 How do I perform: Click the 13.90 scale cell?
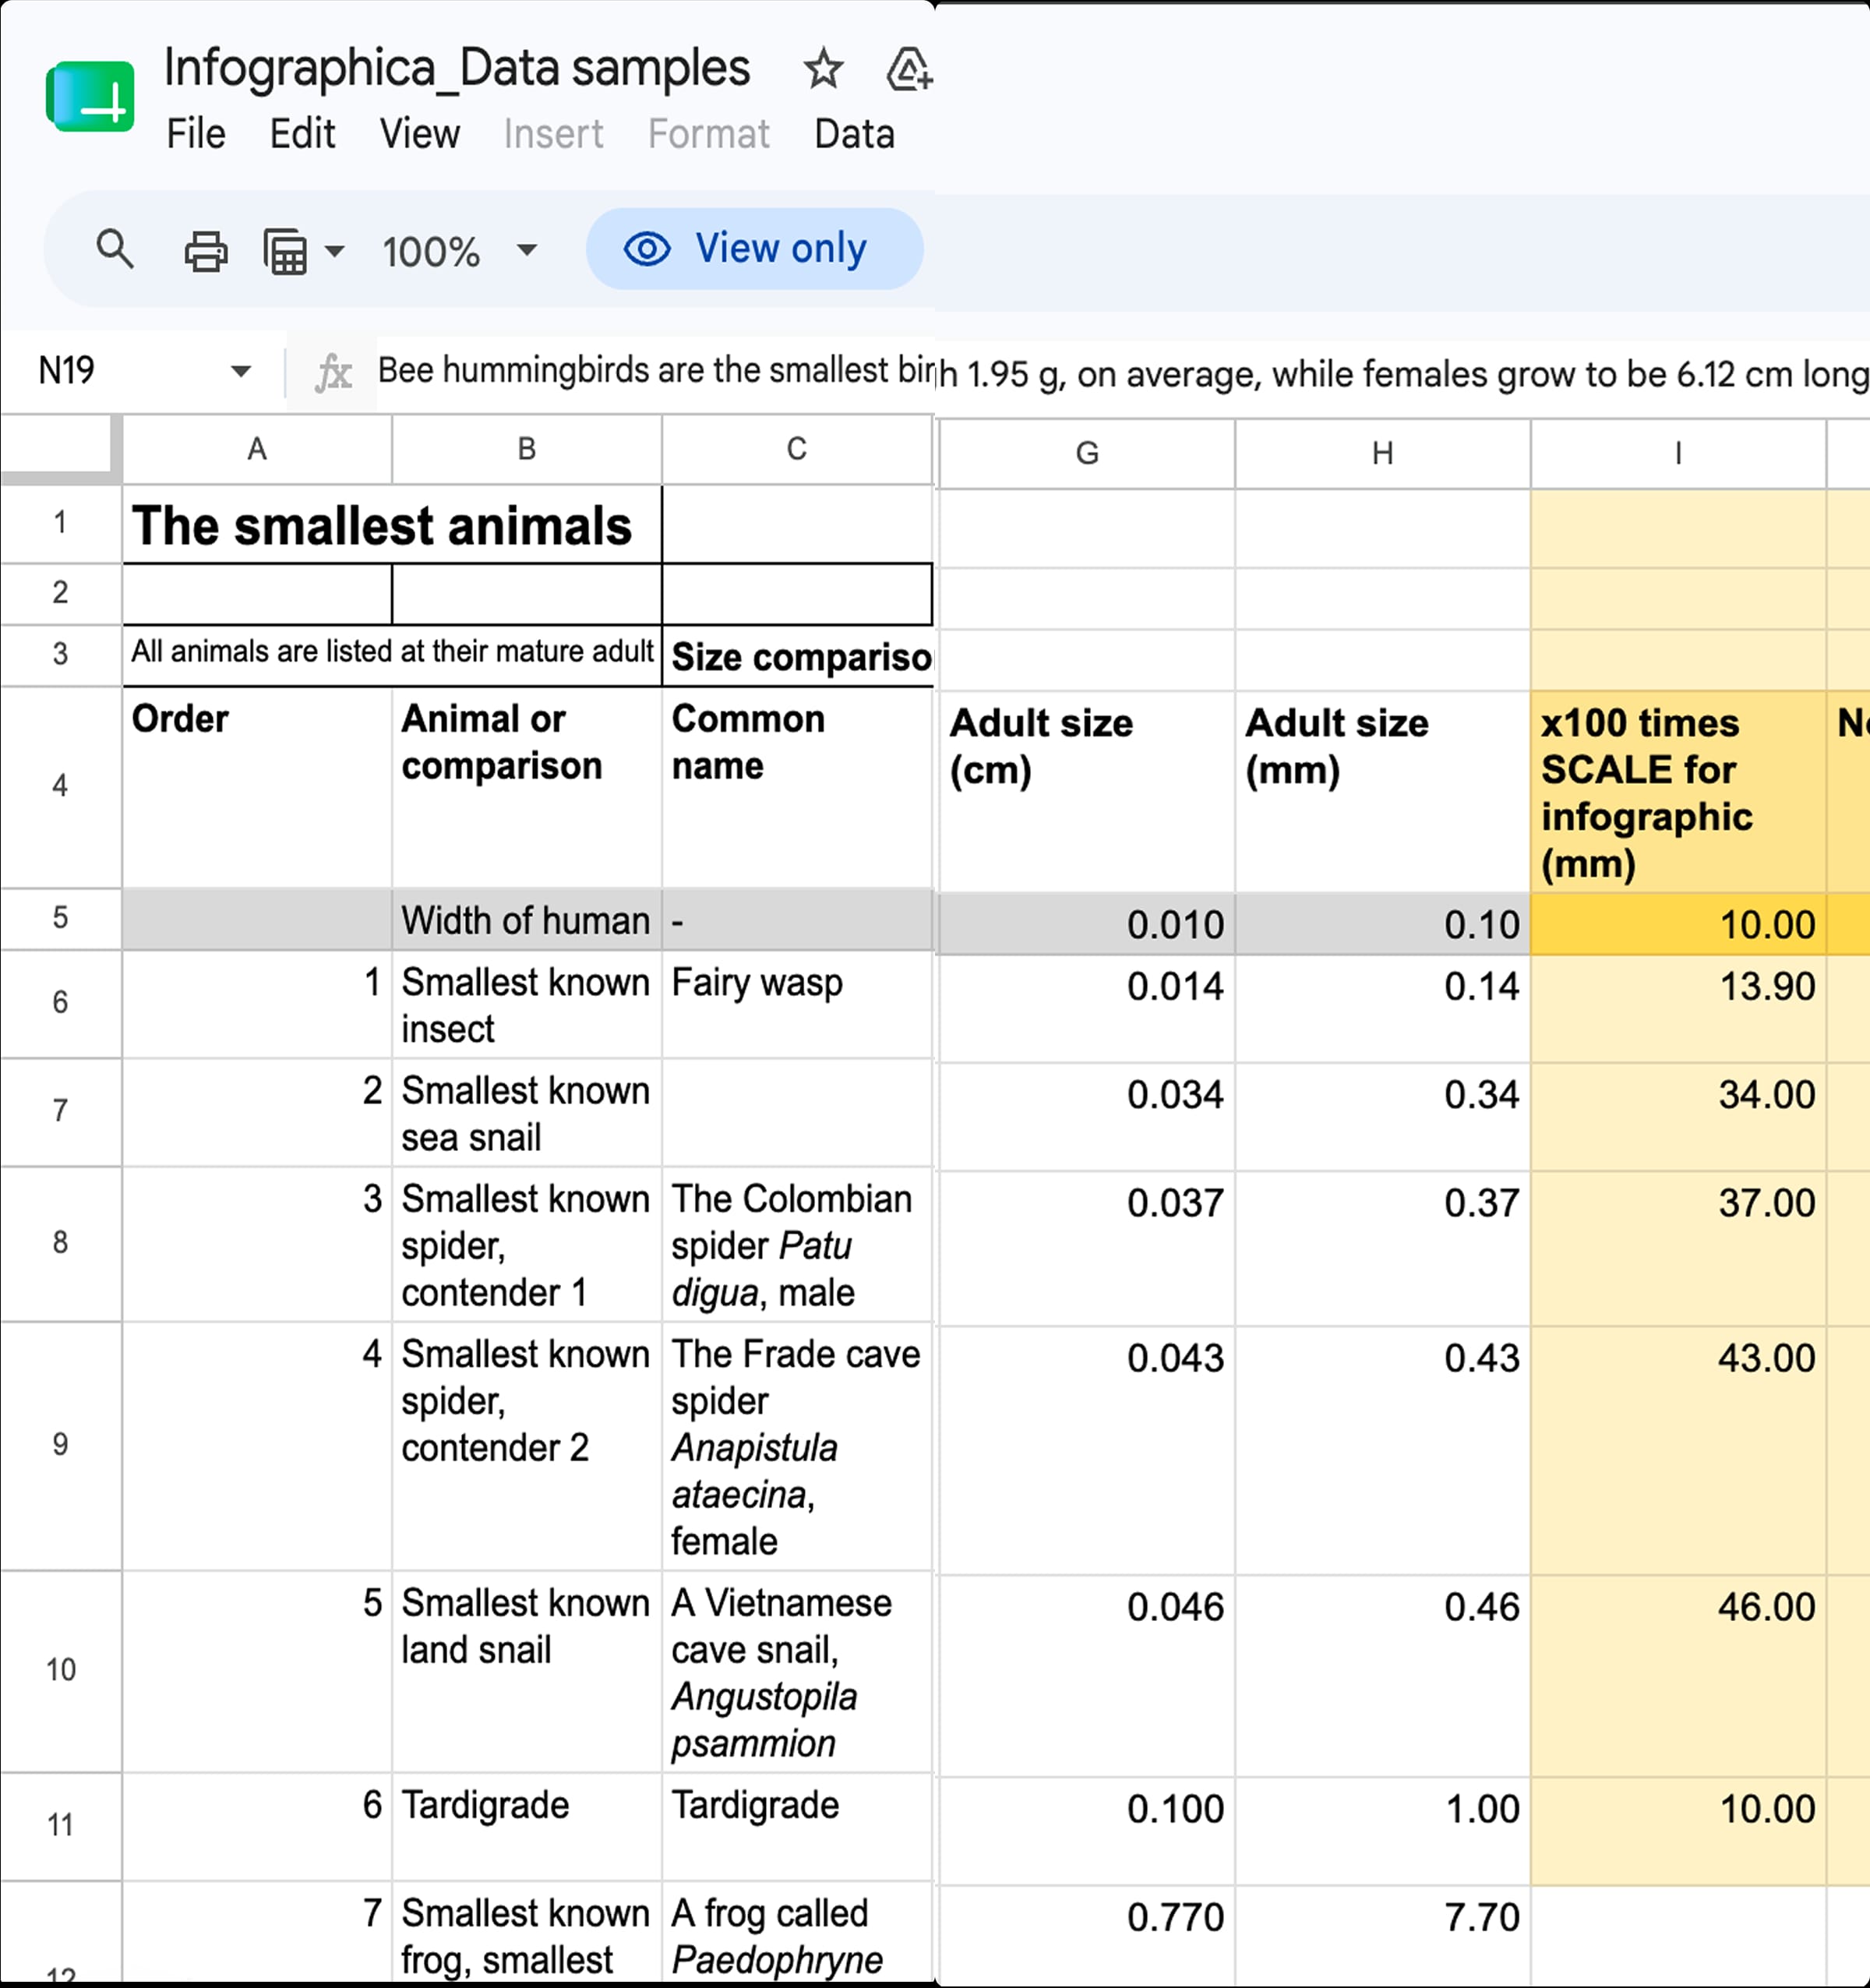click(x=1678, y=1008)
